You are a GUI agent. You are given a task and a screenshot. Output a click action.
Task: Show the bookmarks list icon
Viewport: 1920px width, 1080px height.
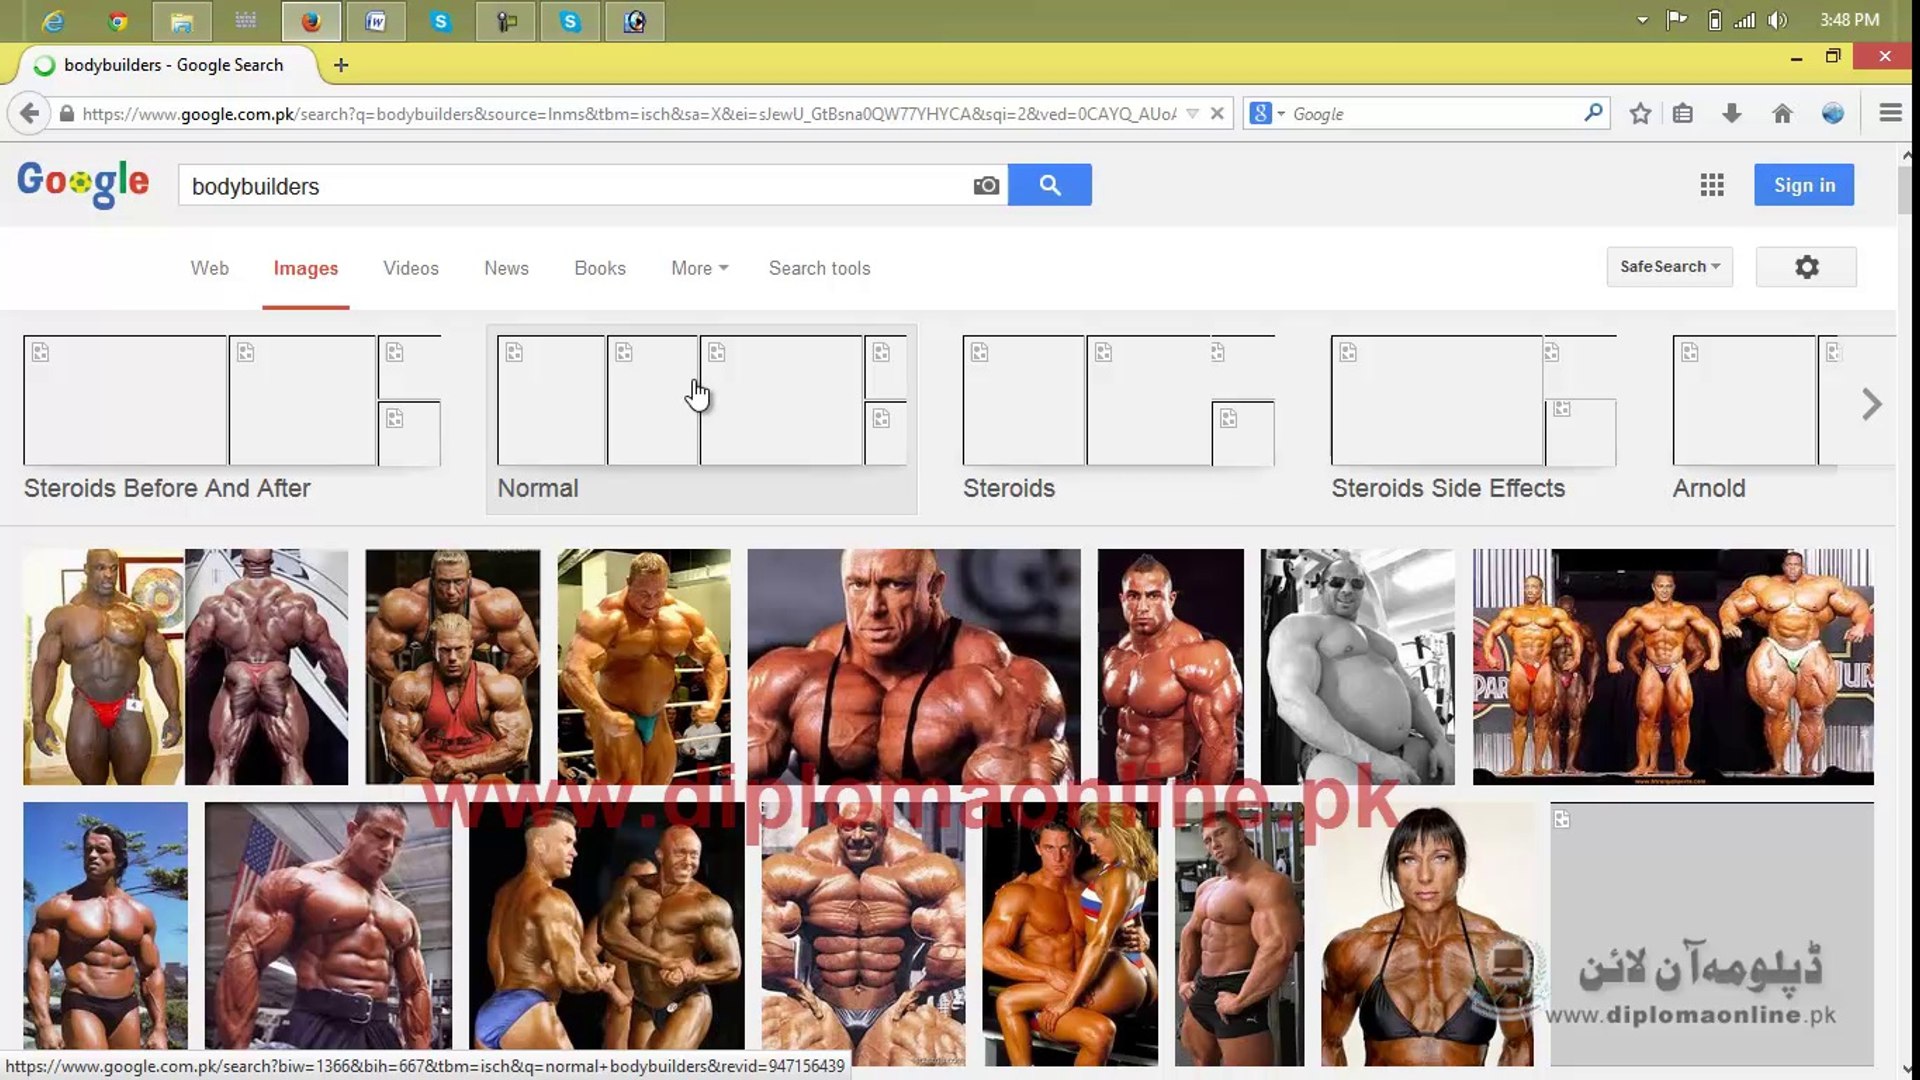coord(1683,113)
